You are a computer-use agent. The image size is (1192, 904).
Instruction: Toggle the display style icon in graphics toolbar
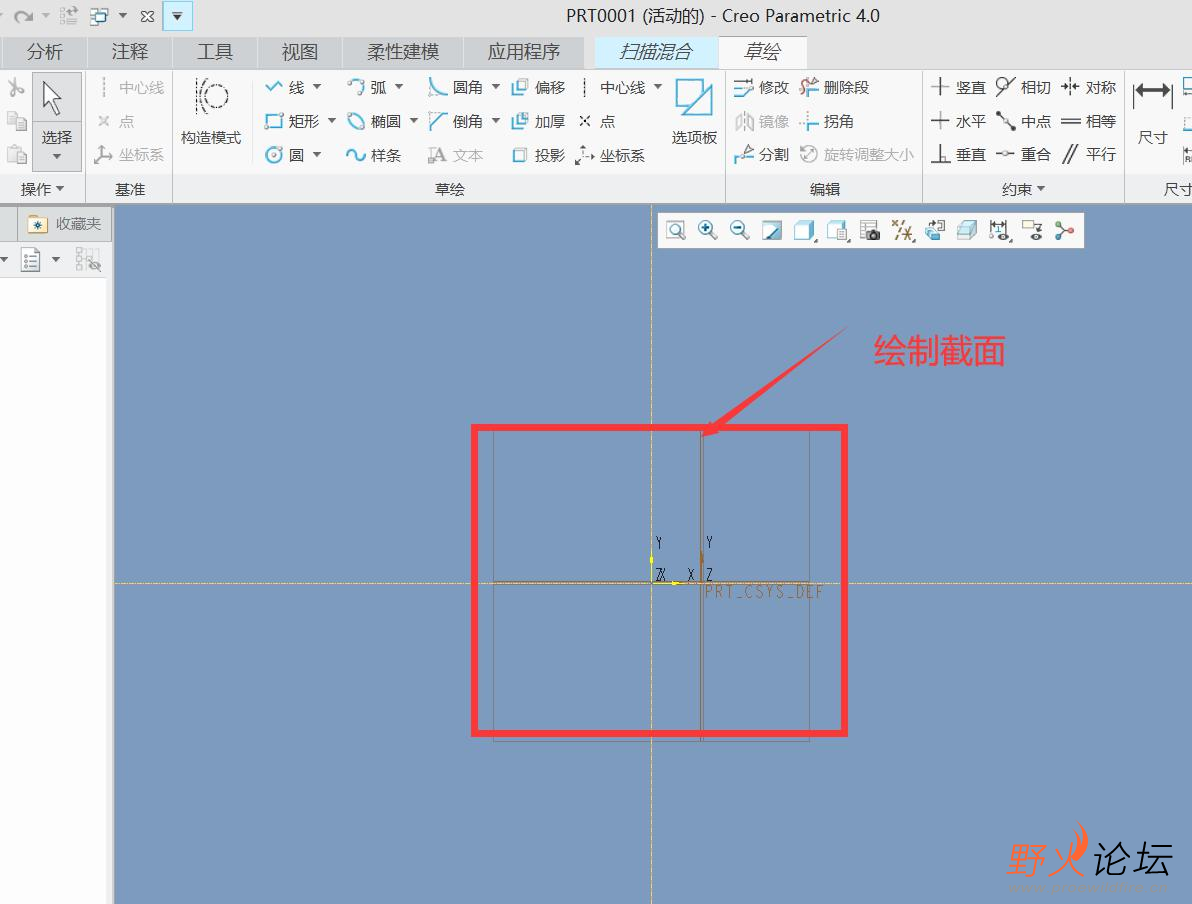click(804, 230)
